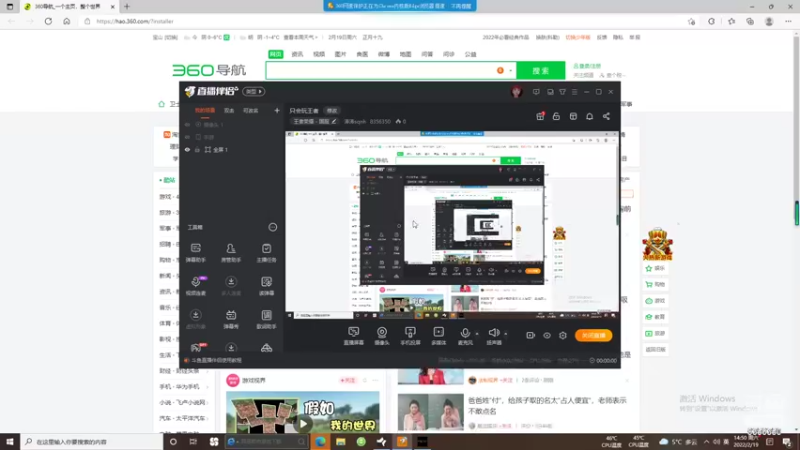Toggle visibility of 摄像头 1 source

pyautogui.click(x=187, y=124)
